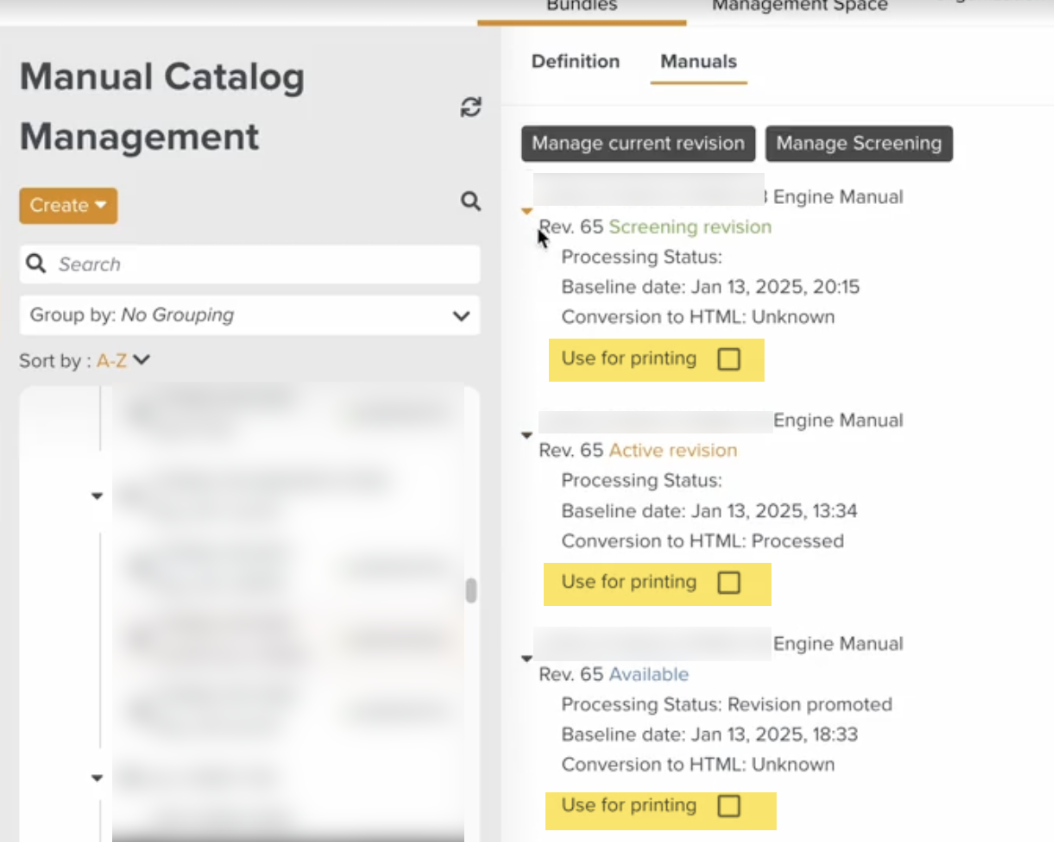Focus the Search text field
Image resolution: width=1054 pixels, height=842 pixels.
260,265
